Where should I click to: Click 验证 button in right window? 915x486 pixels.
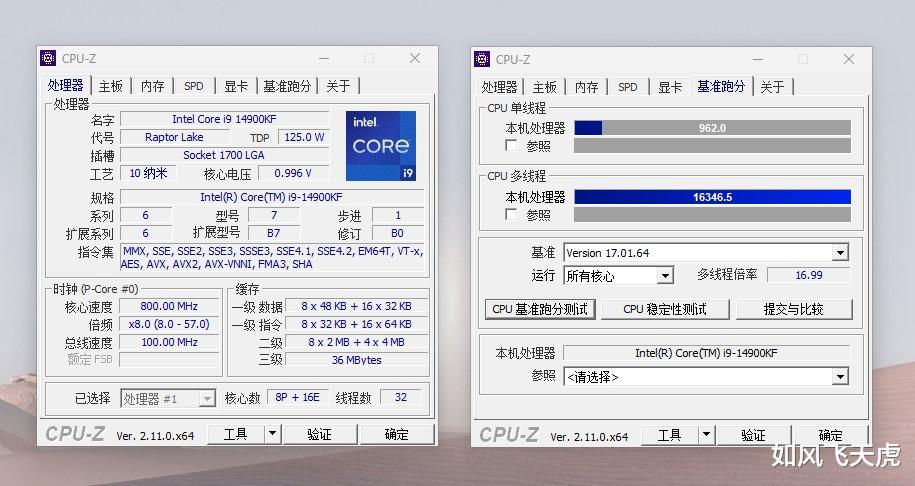point(753,435)
